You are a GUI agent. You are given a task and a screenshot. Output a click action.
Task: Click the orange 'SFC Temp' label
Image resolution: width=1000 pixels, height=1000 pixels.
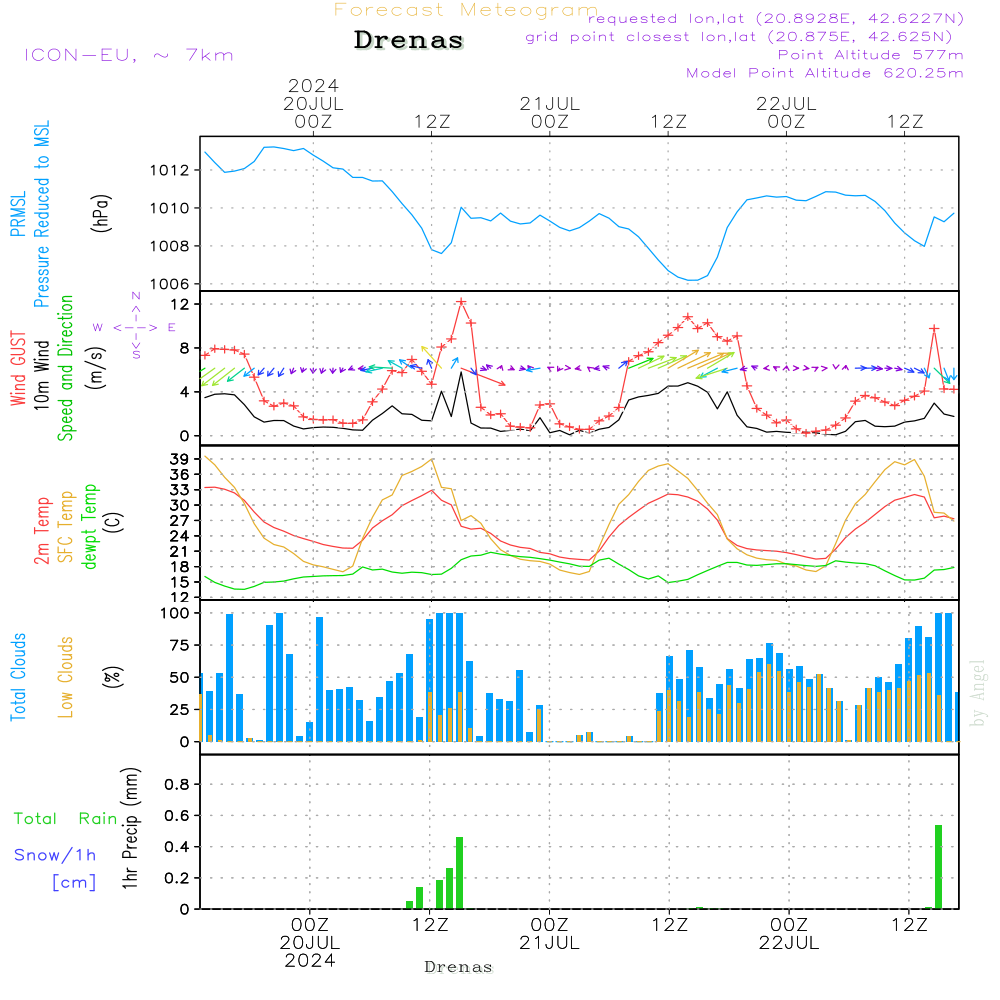66,527
